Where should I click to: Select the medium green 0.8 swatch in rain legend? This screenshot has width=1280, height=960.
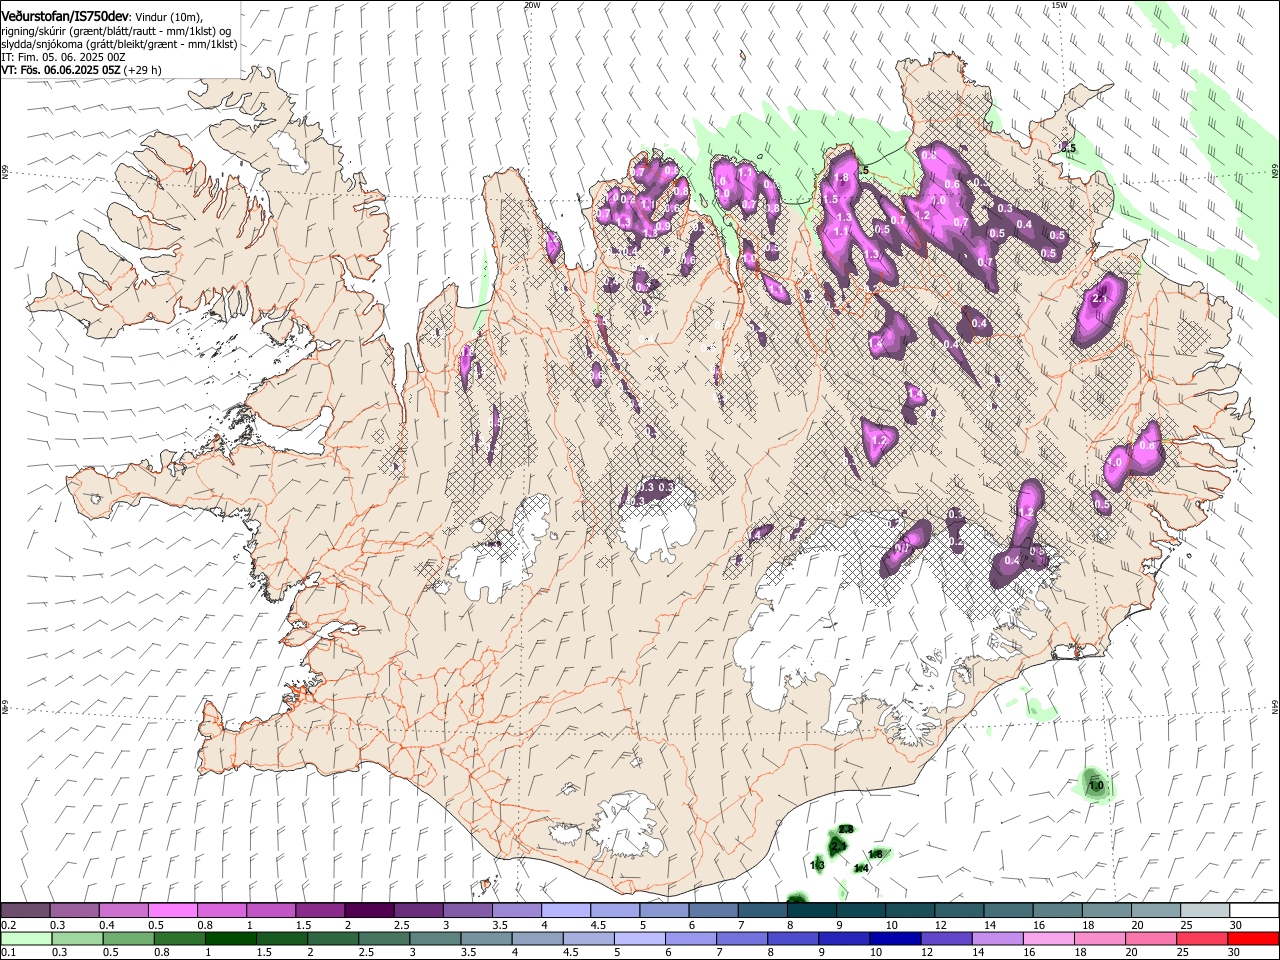pos(179,939)
